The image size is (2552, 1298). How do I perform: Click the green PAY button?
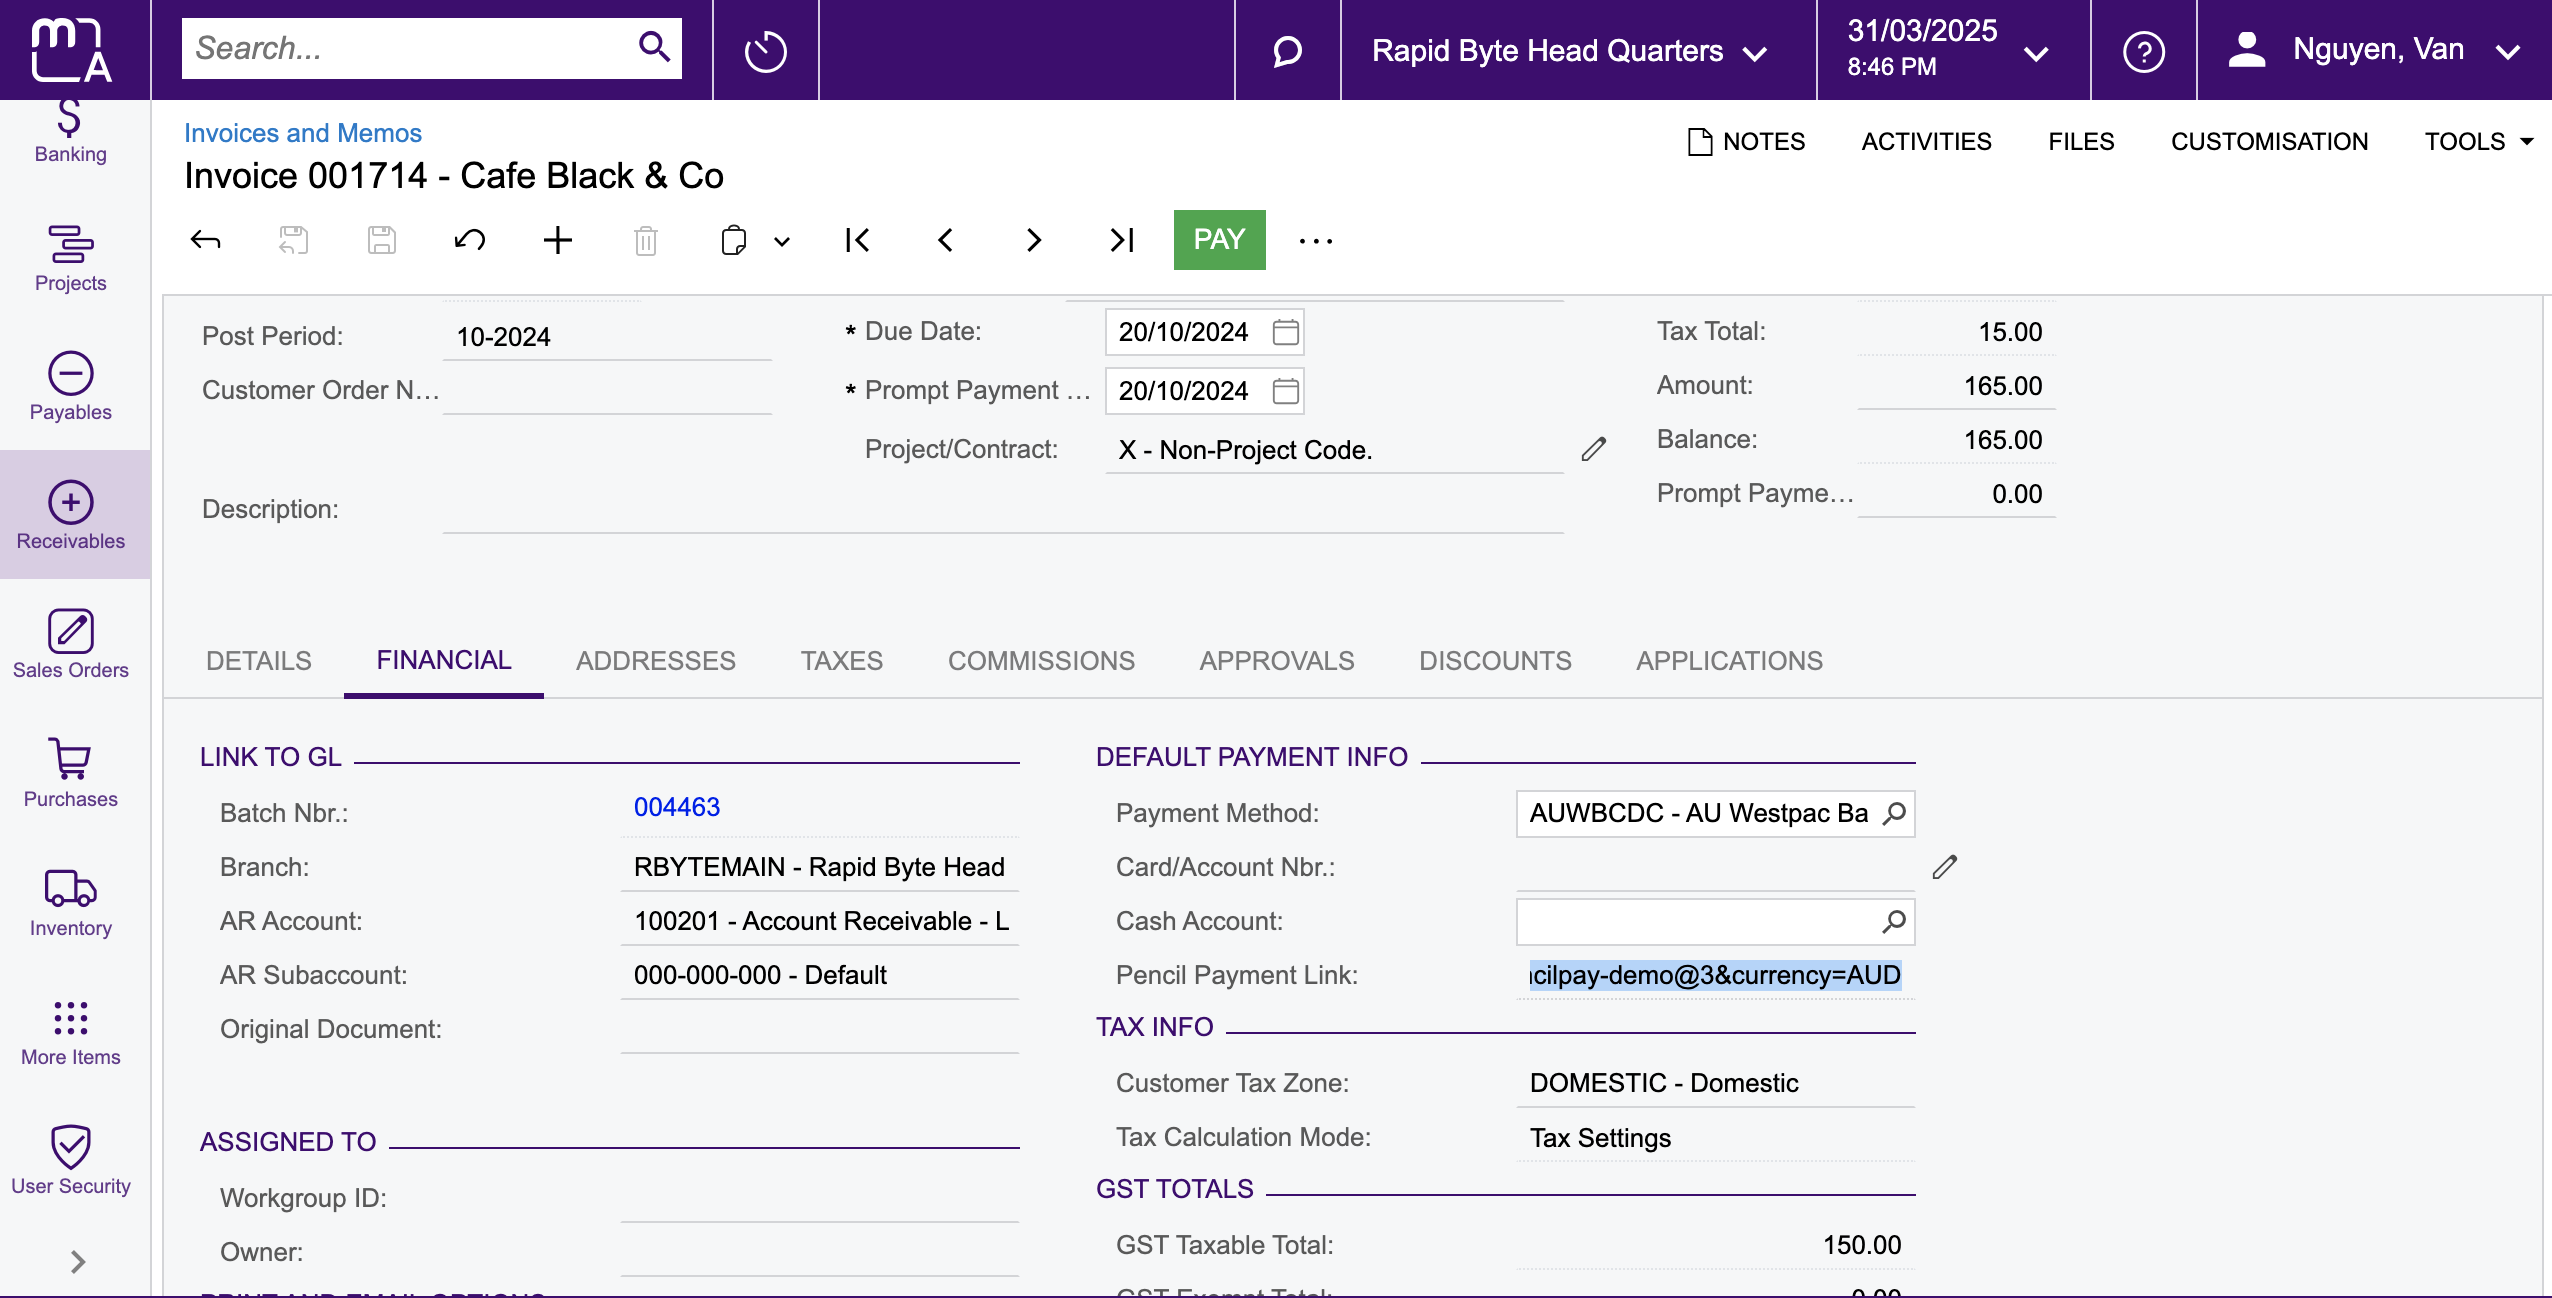coord(1220,240)
